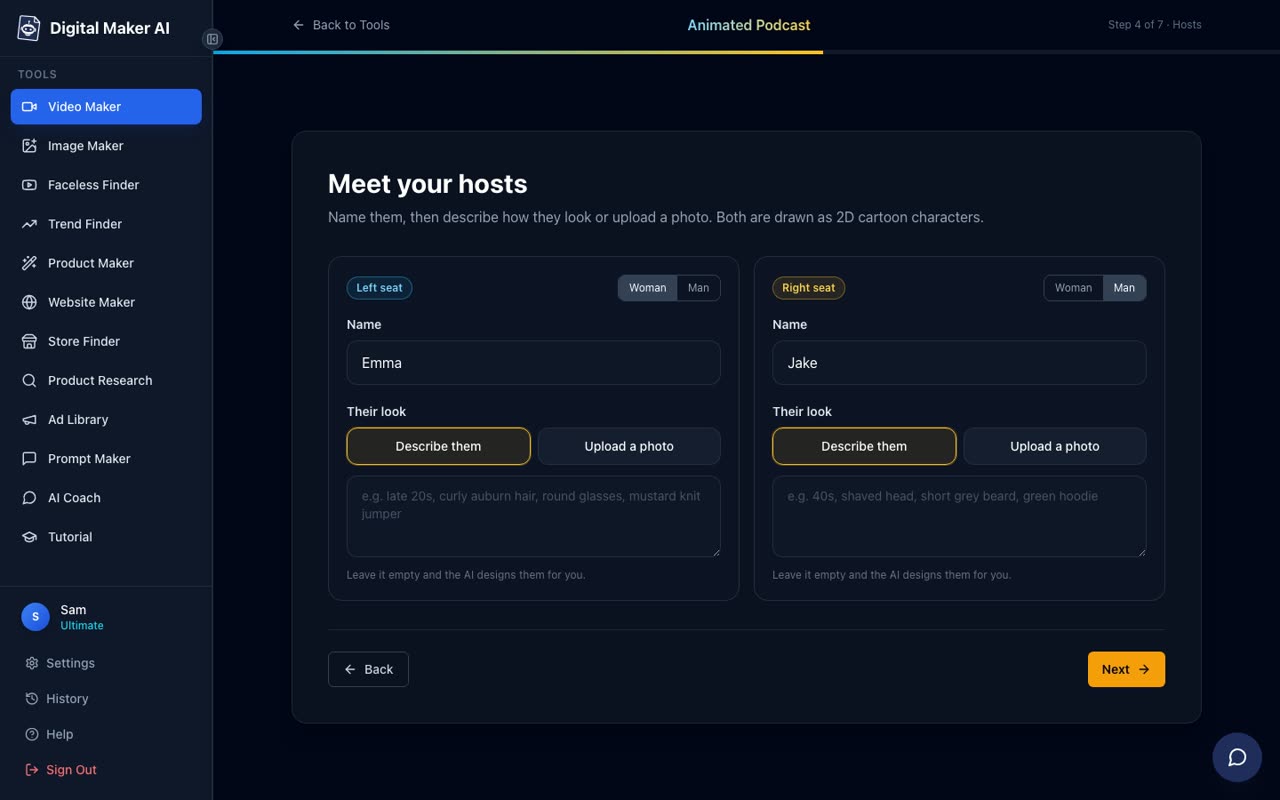The width and height of the screenshot is (1280, 800).
Task: Select Man for the Right seat host
Action: tap(1124, 288)
